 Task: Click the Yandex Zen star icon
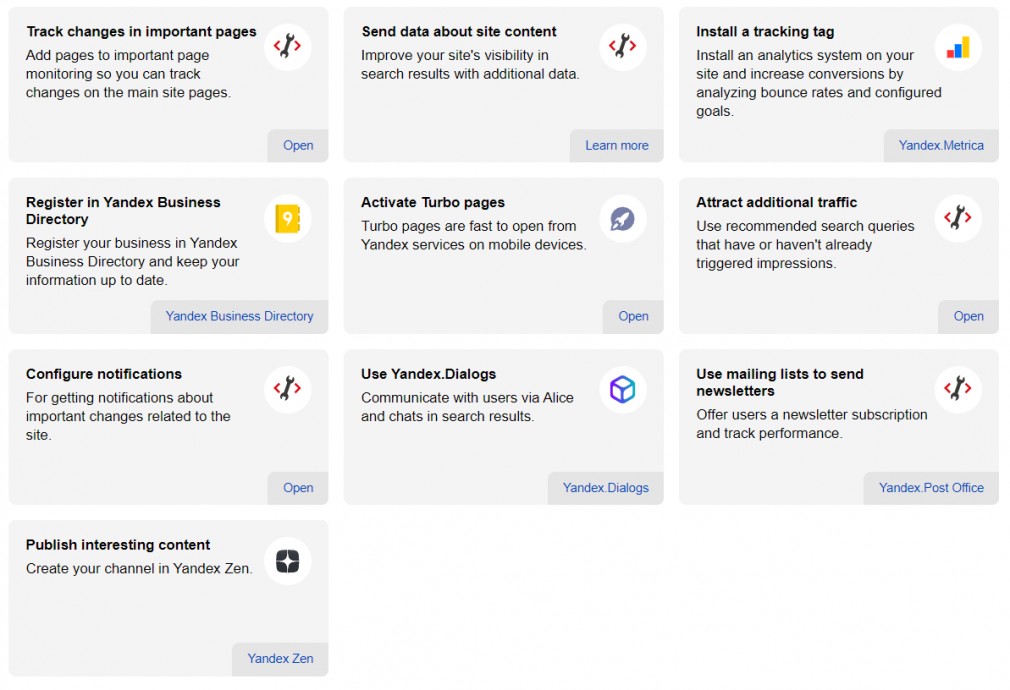coord(288,561)
